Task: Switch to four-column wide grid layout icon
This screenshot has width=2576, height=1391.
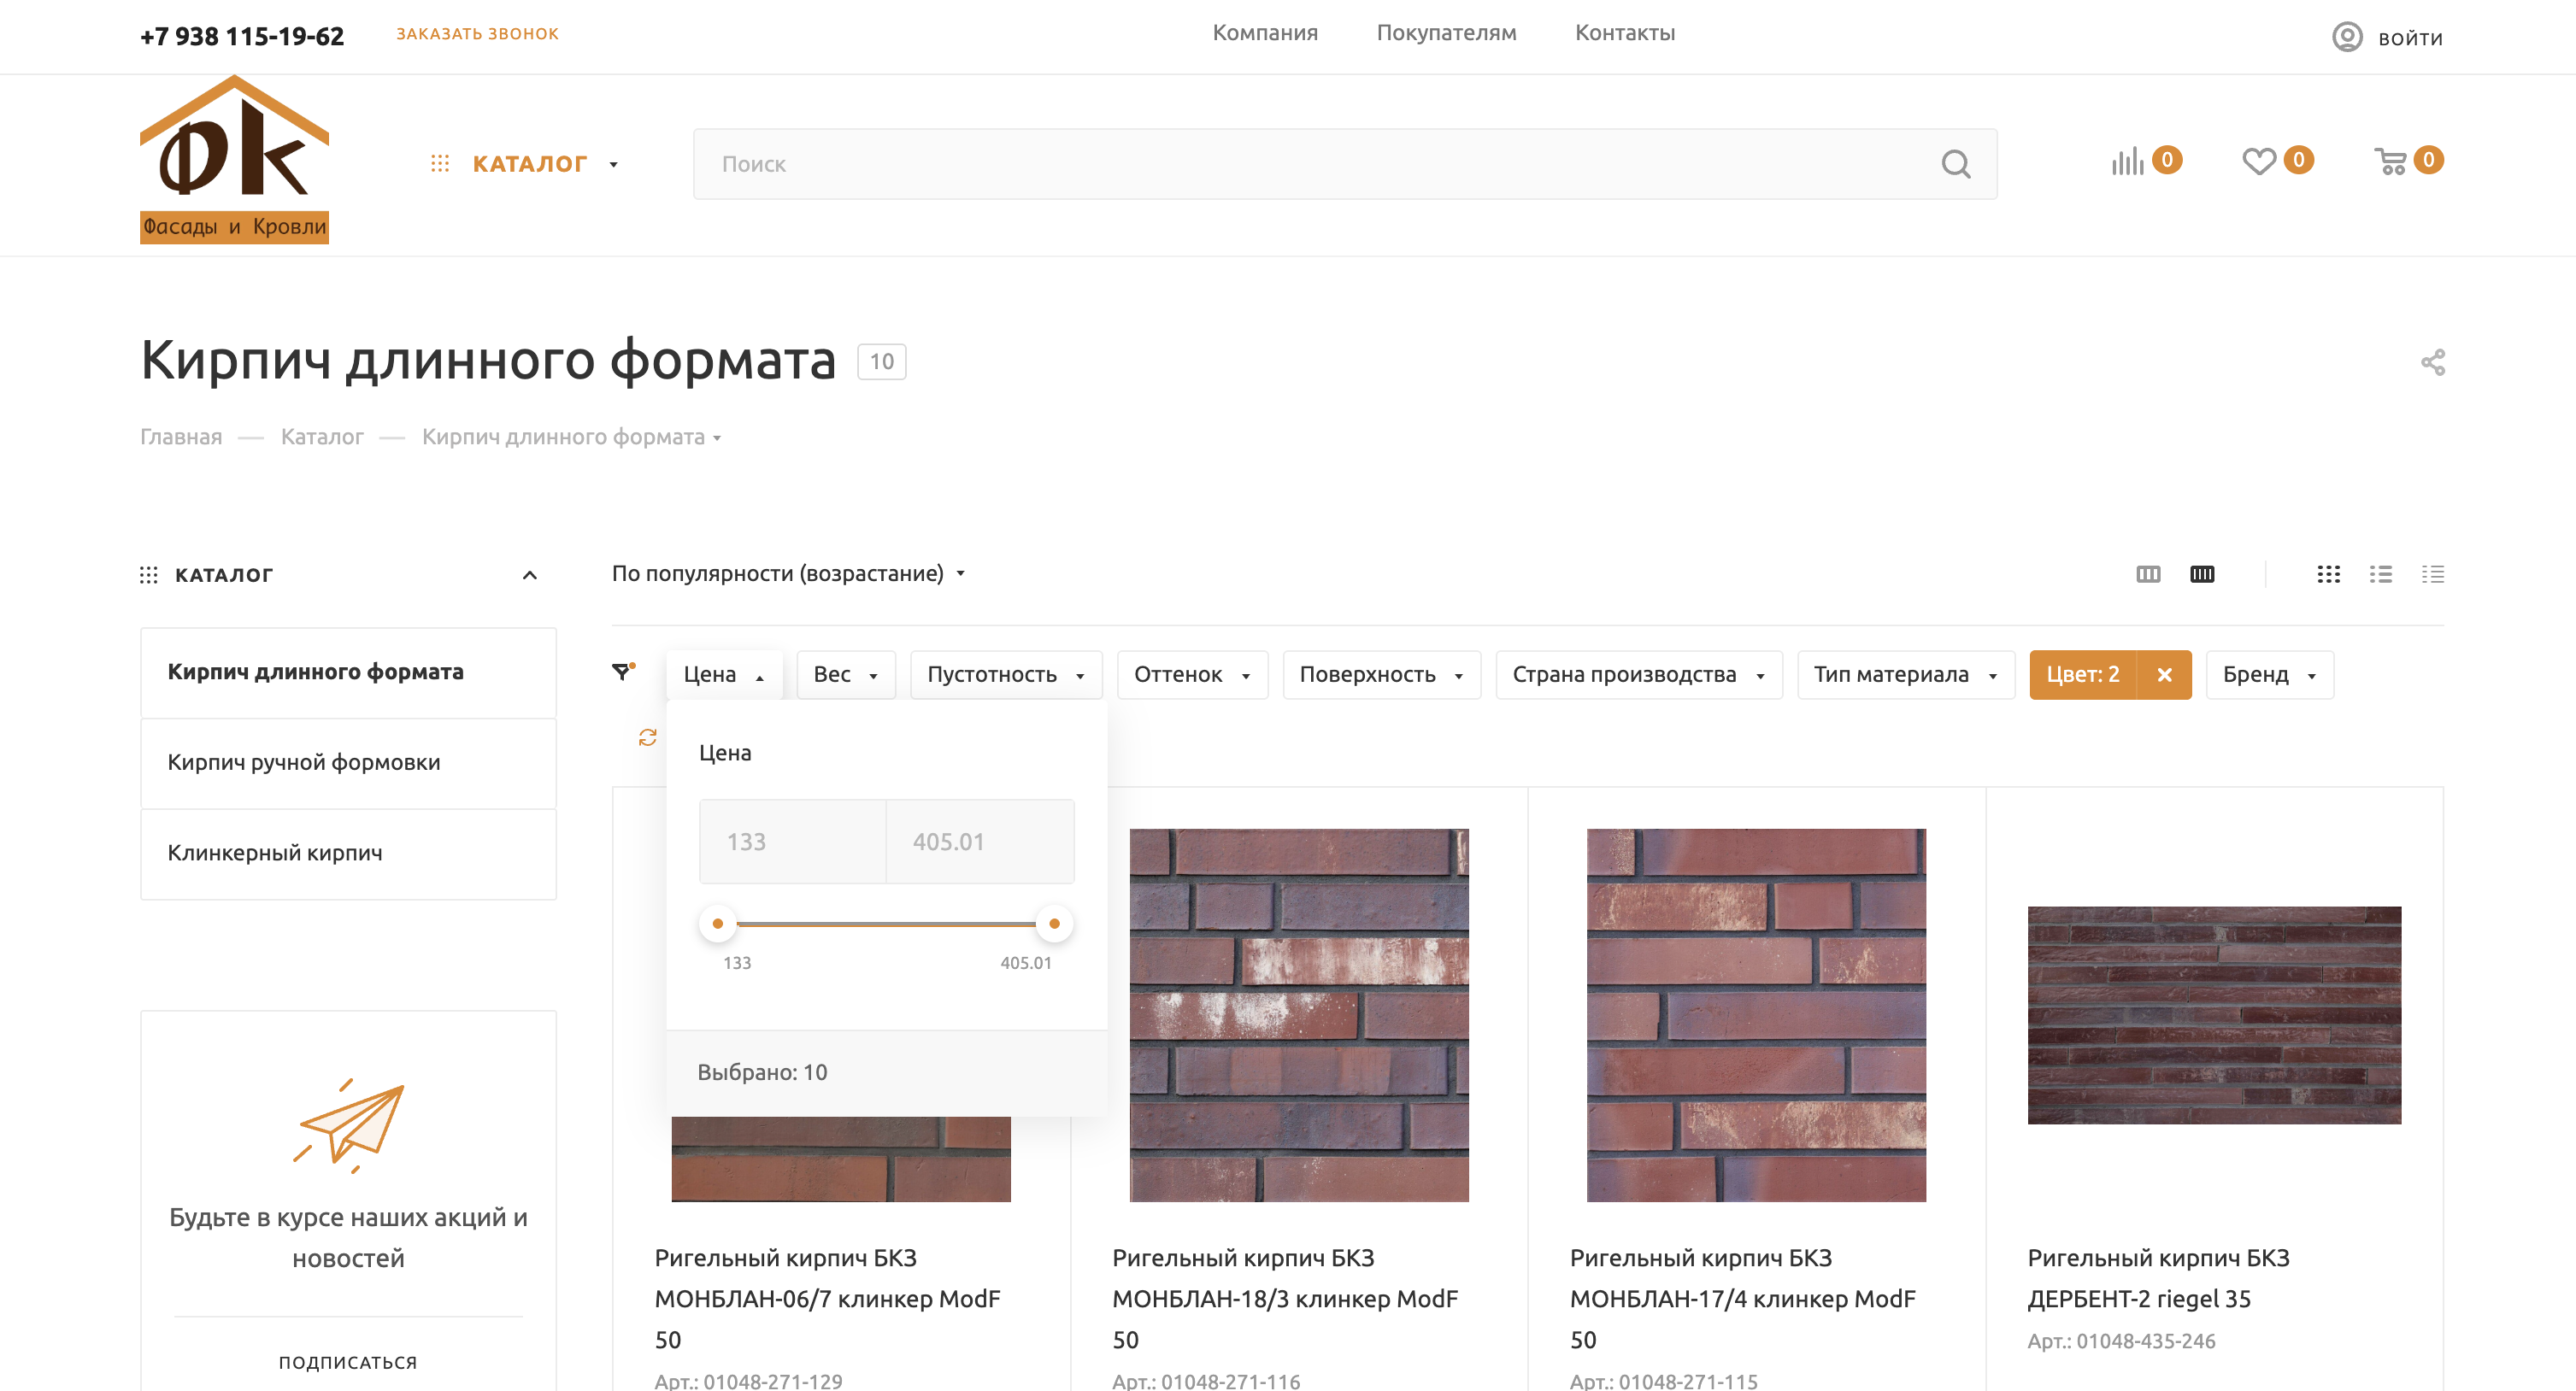Action: pyautogui.click(x=2202, y=574)
